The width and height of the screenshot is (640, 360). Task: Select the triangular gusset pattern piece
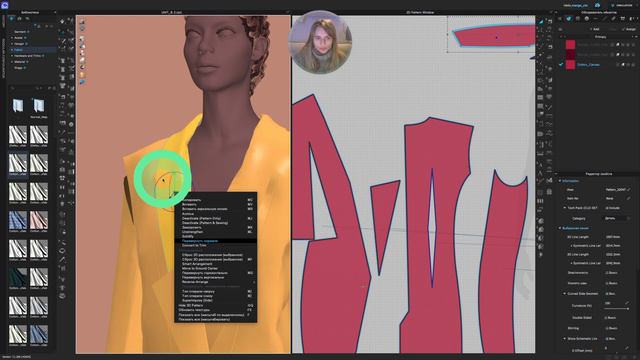pos(383,220)
